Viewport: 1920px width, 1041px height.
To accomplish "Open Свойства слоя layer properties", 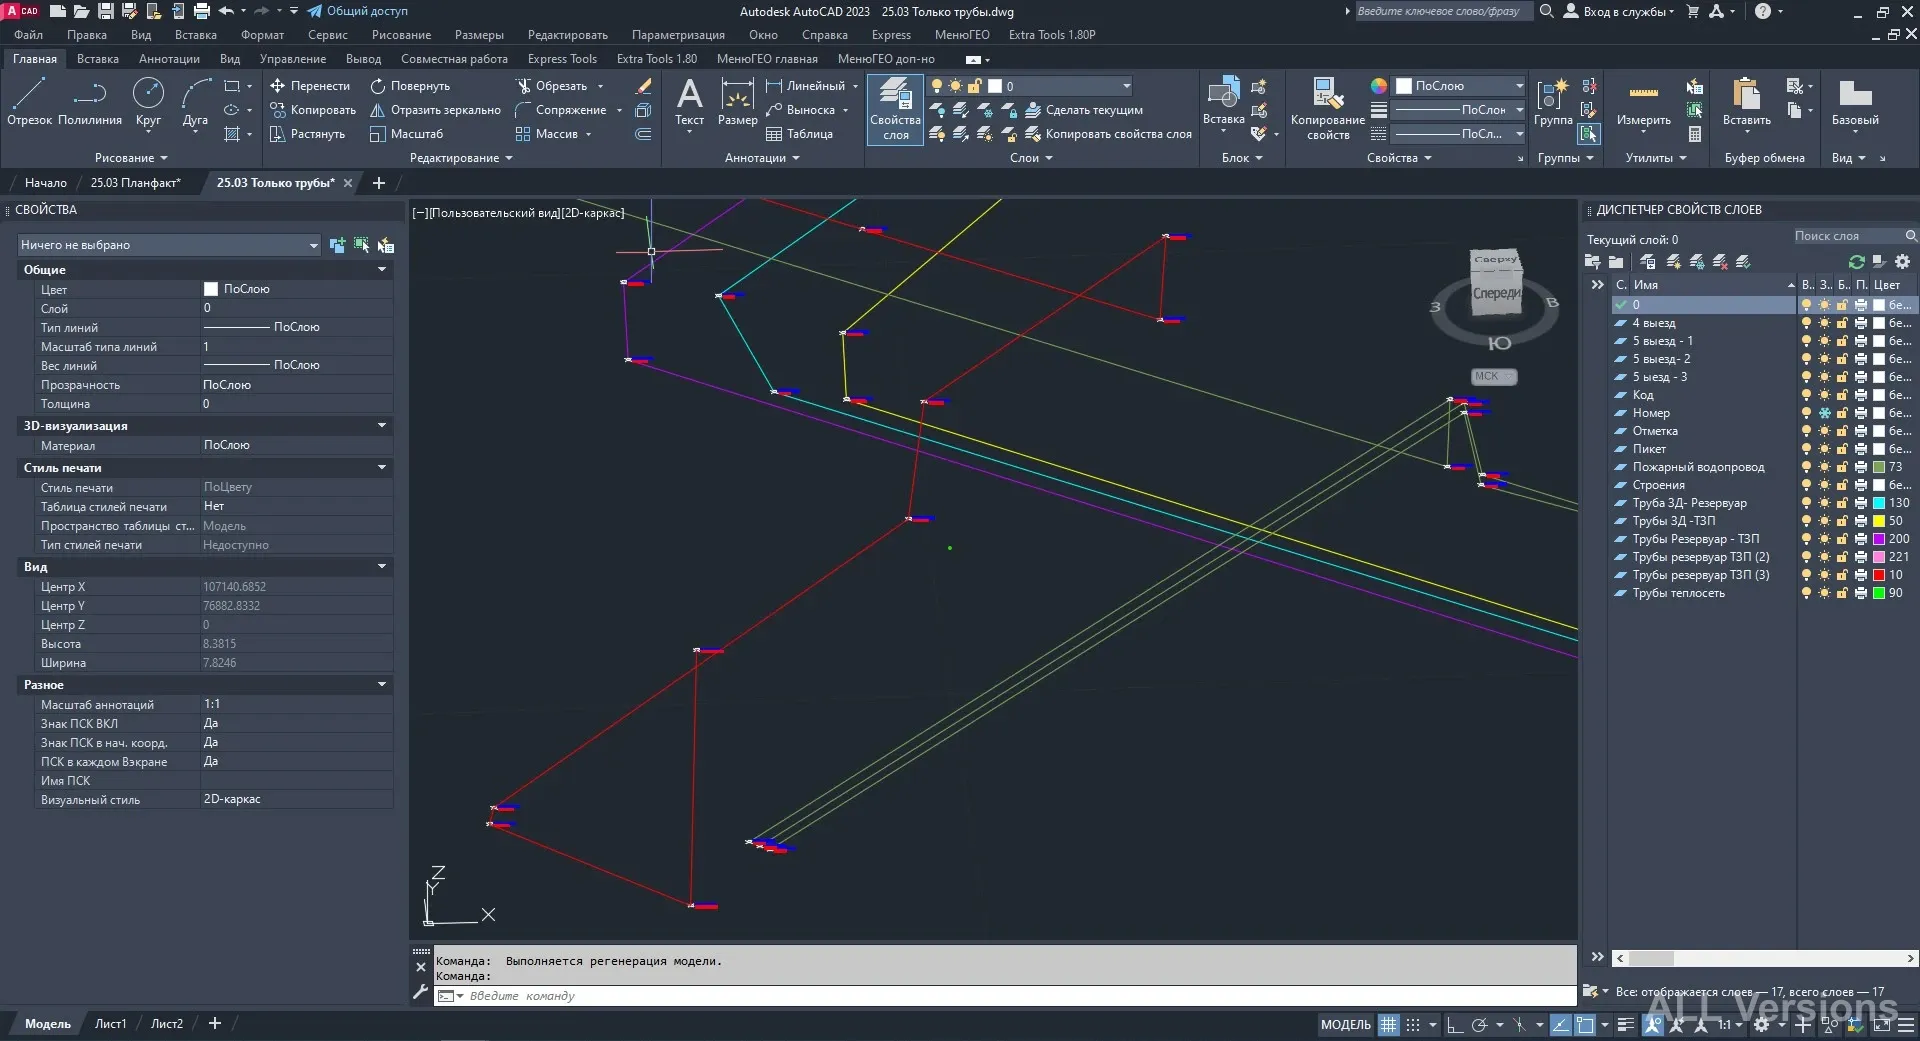I will 895,109.
